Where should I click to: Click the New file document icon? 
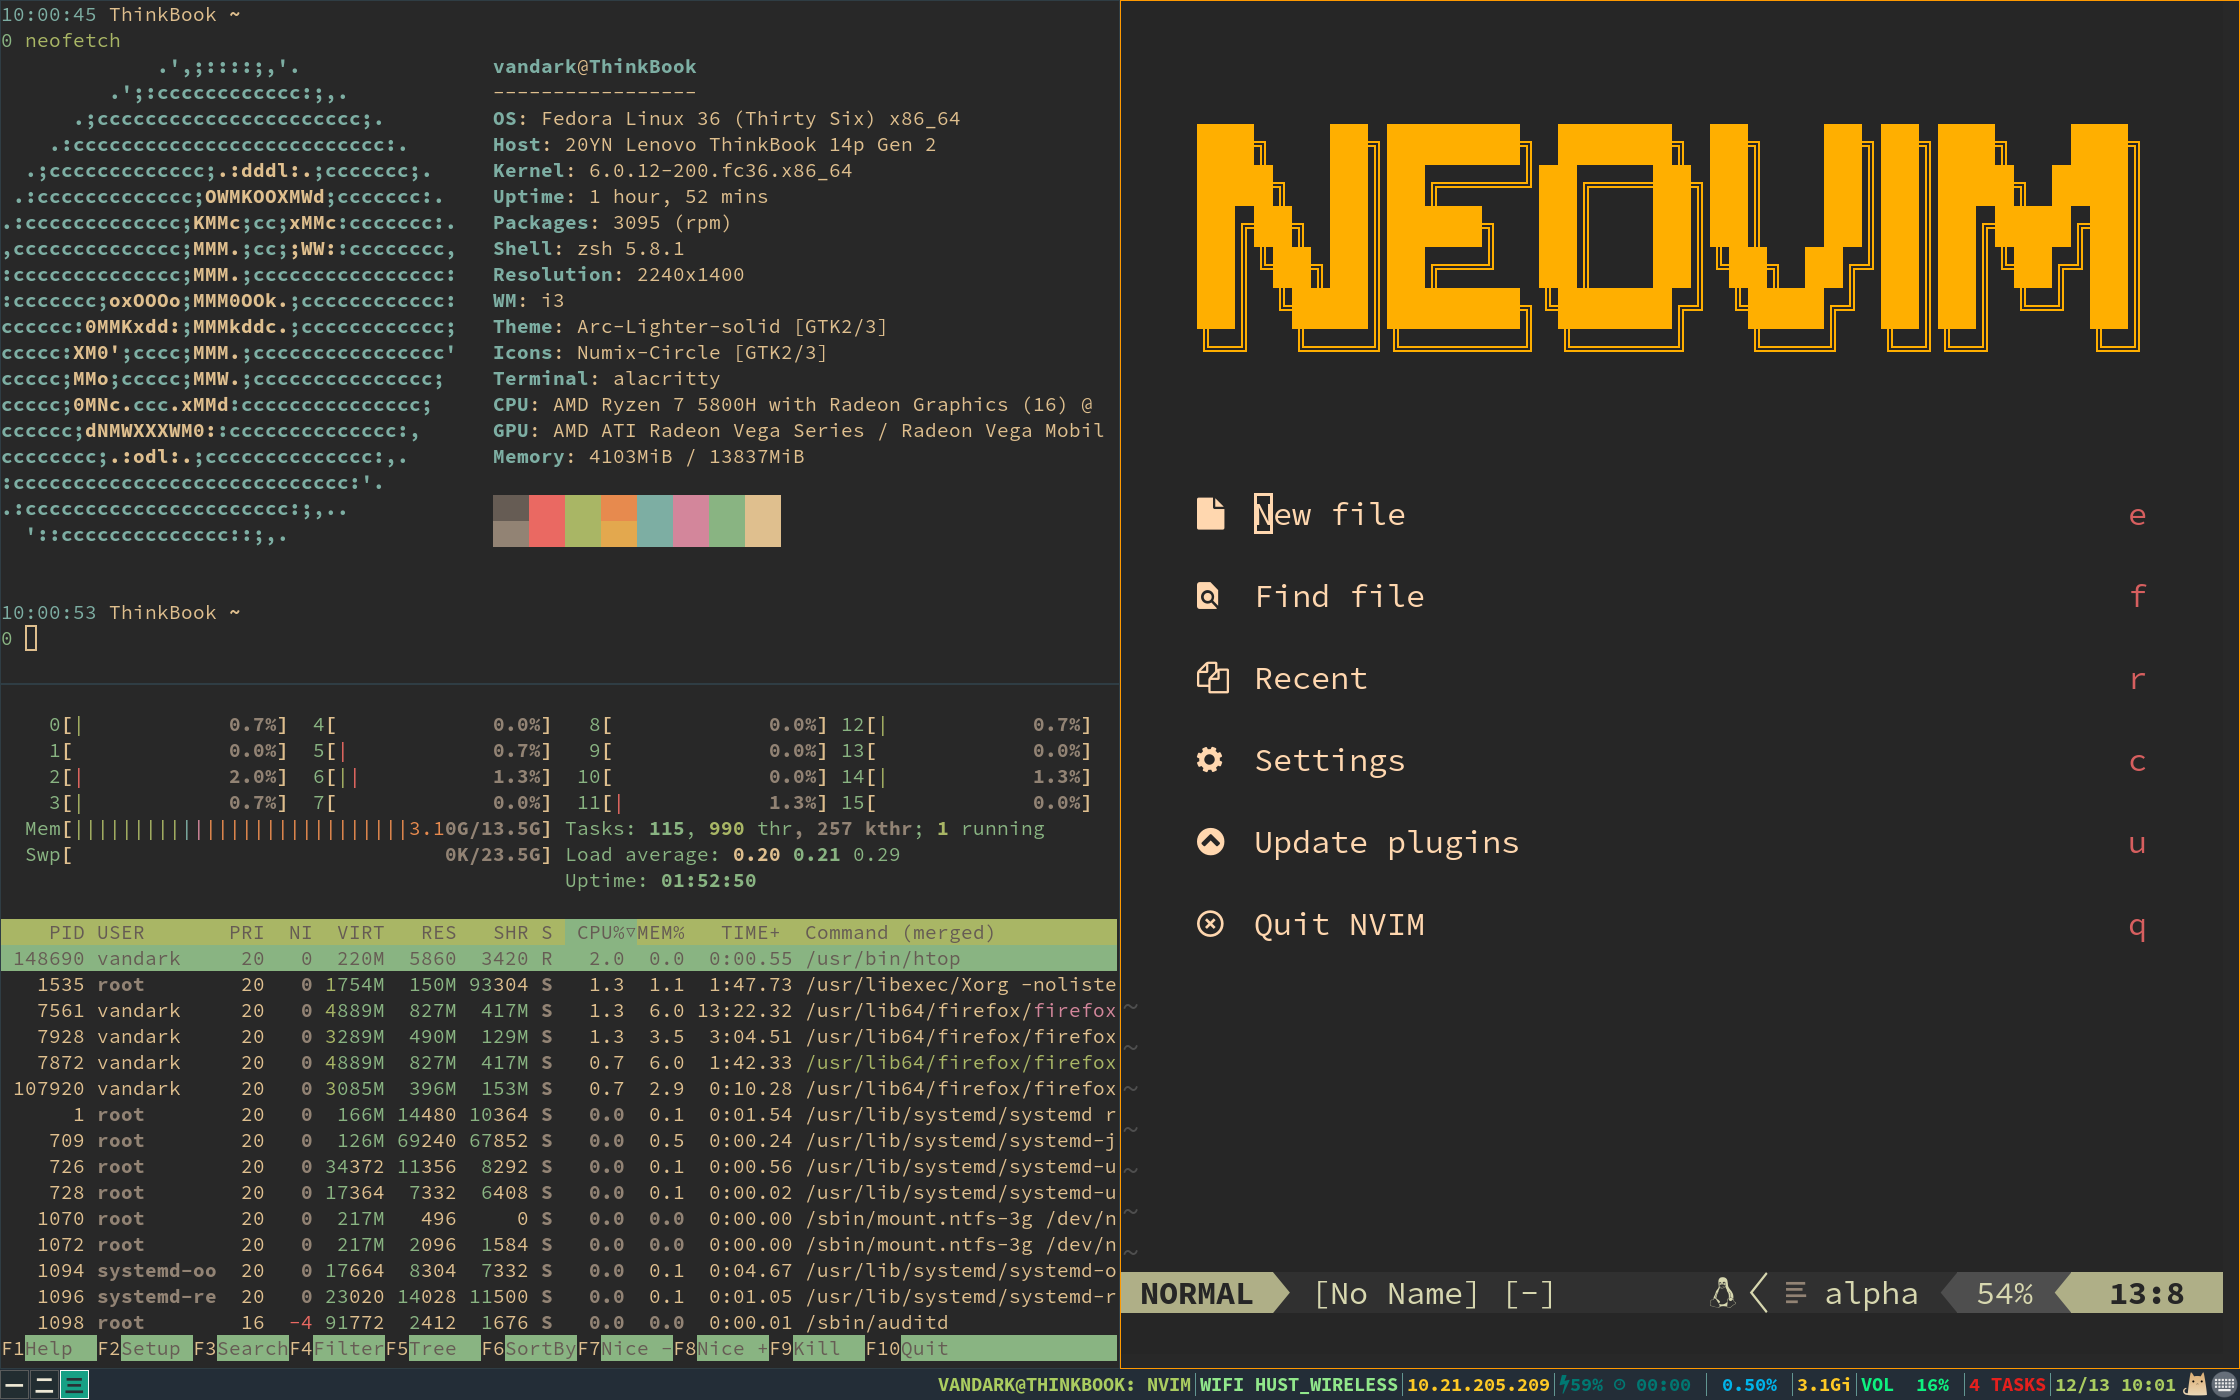[x=1210, y=514]
